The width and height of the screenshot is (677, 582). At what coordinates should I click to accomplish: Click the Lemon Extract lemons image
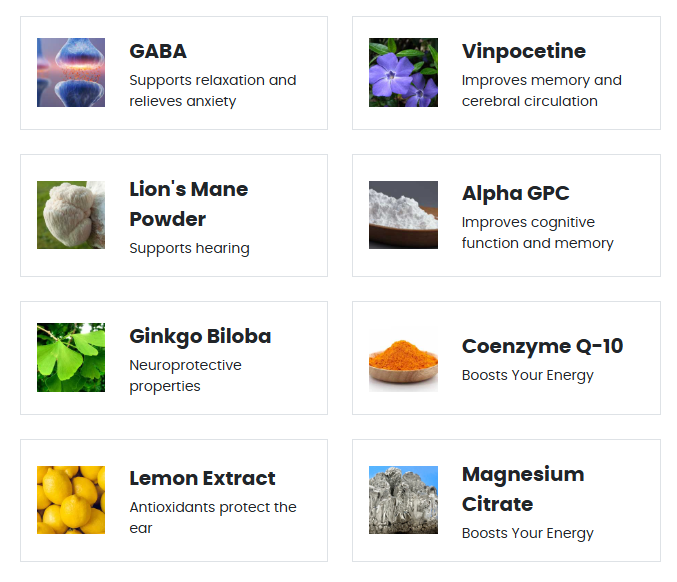pos(71,500)
